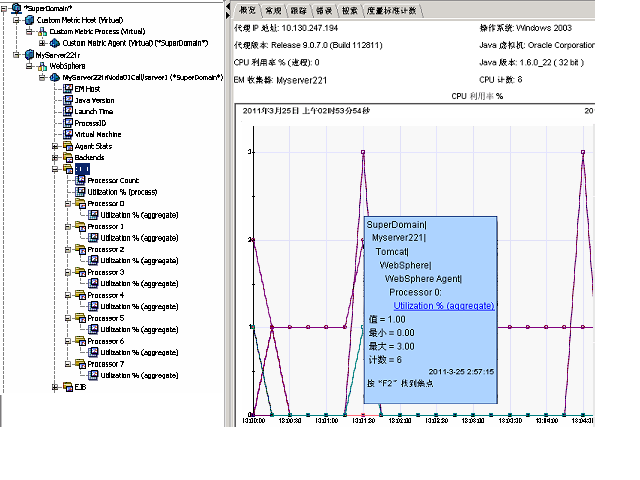
Task: Collapse the WebSphere process node
Action: [x=29, y=66]
